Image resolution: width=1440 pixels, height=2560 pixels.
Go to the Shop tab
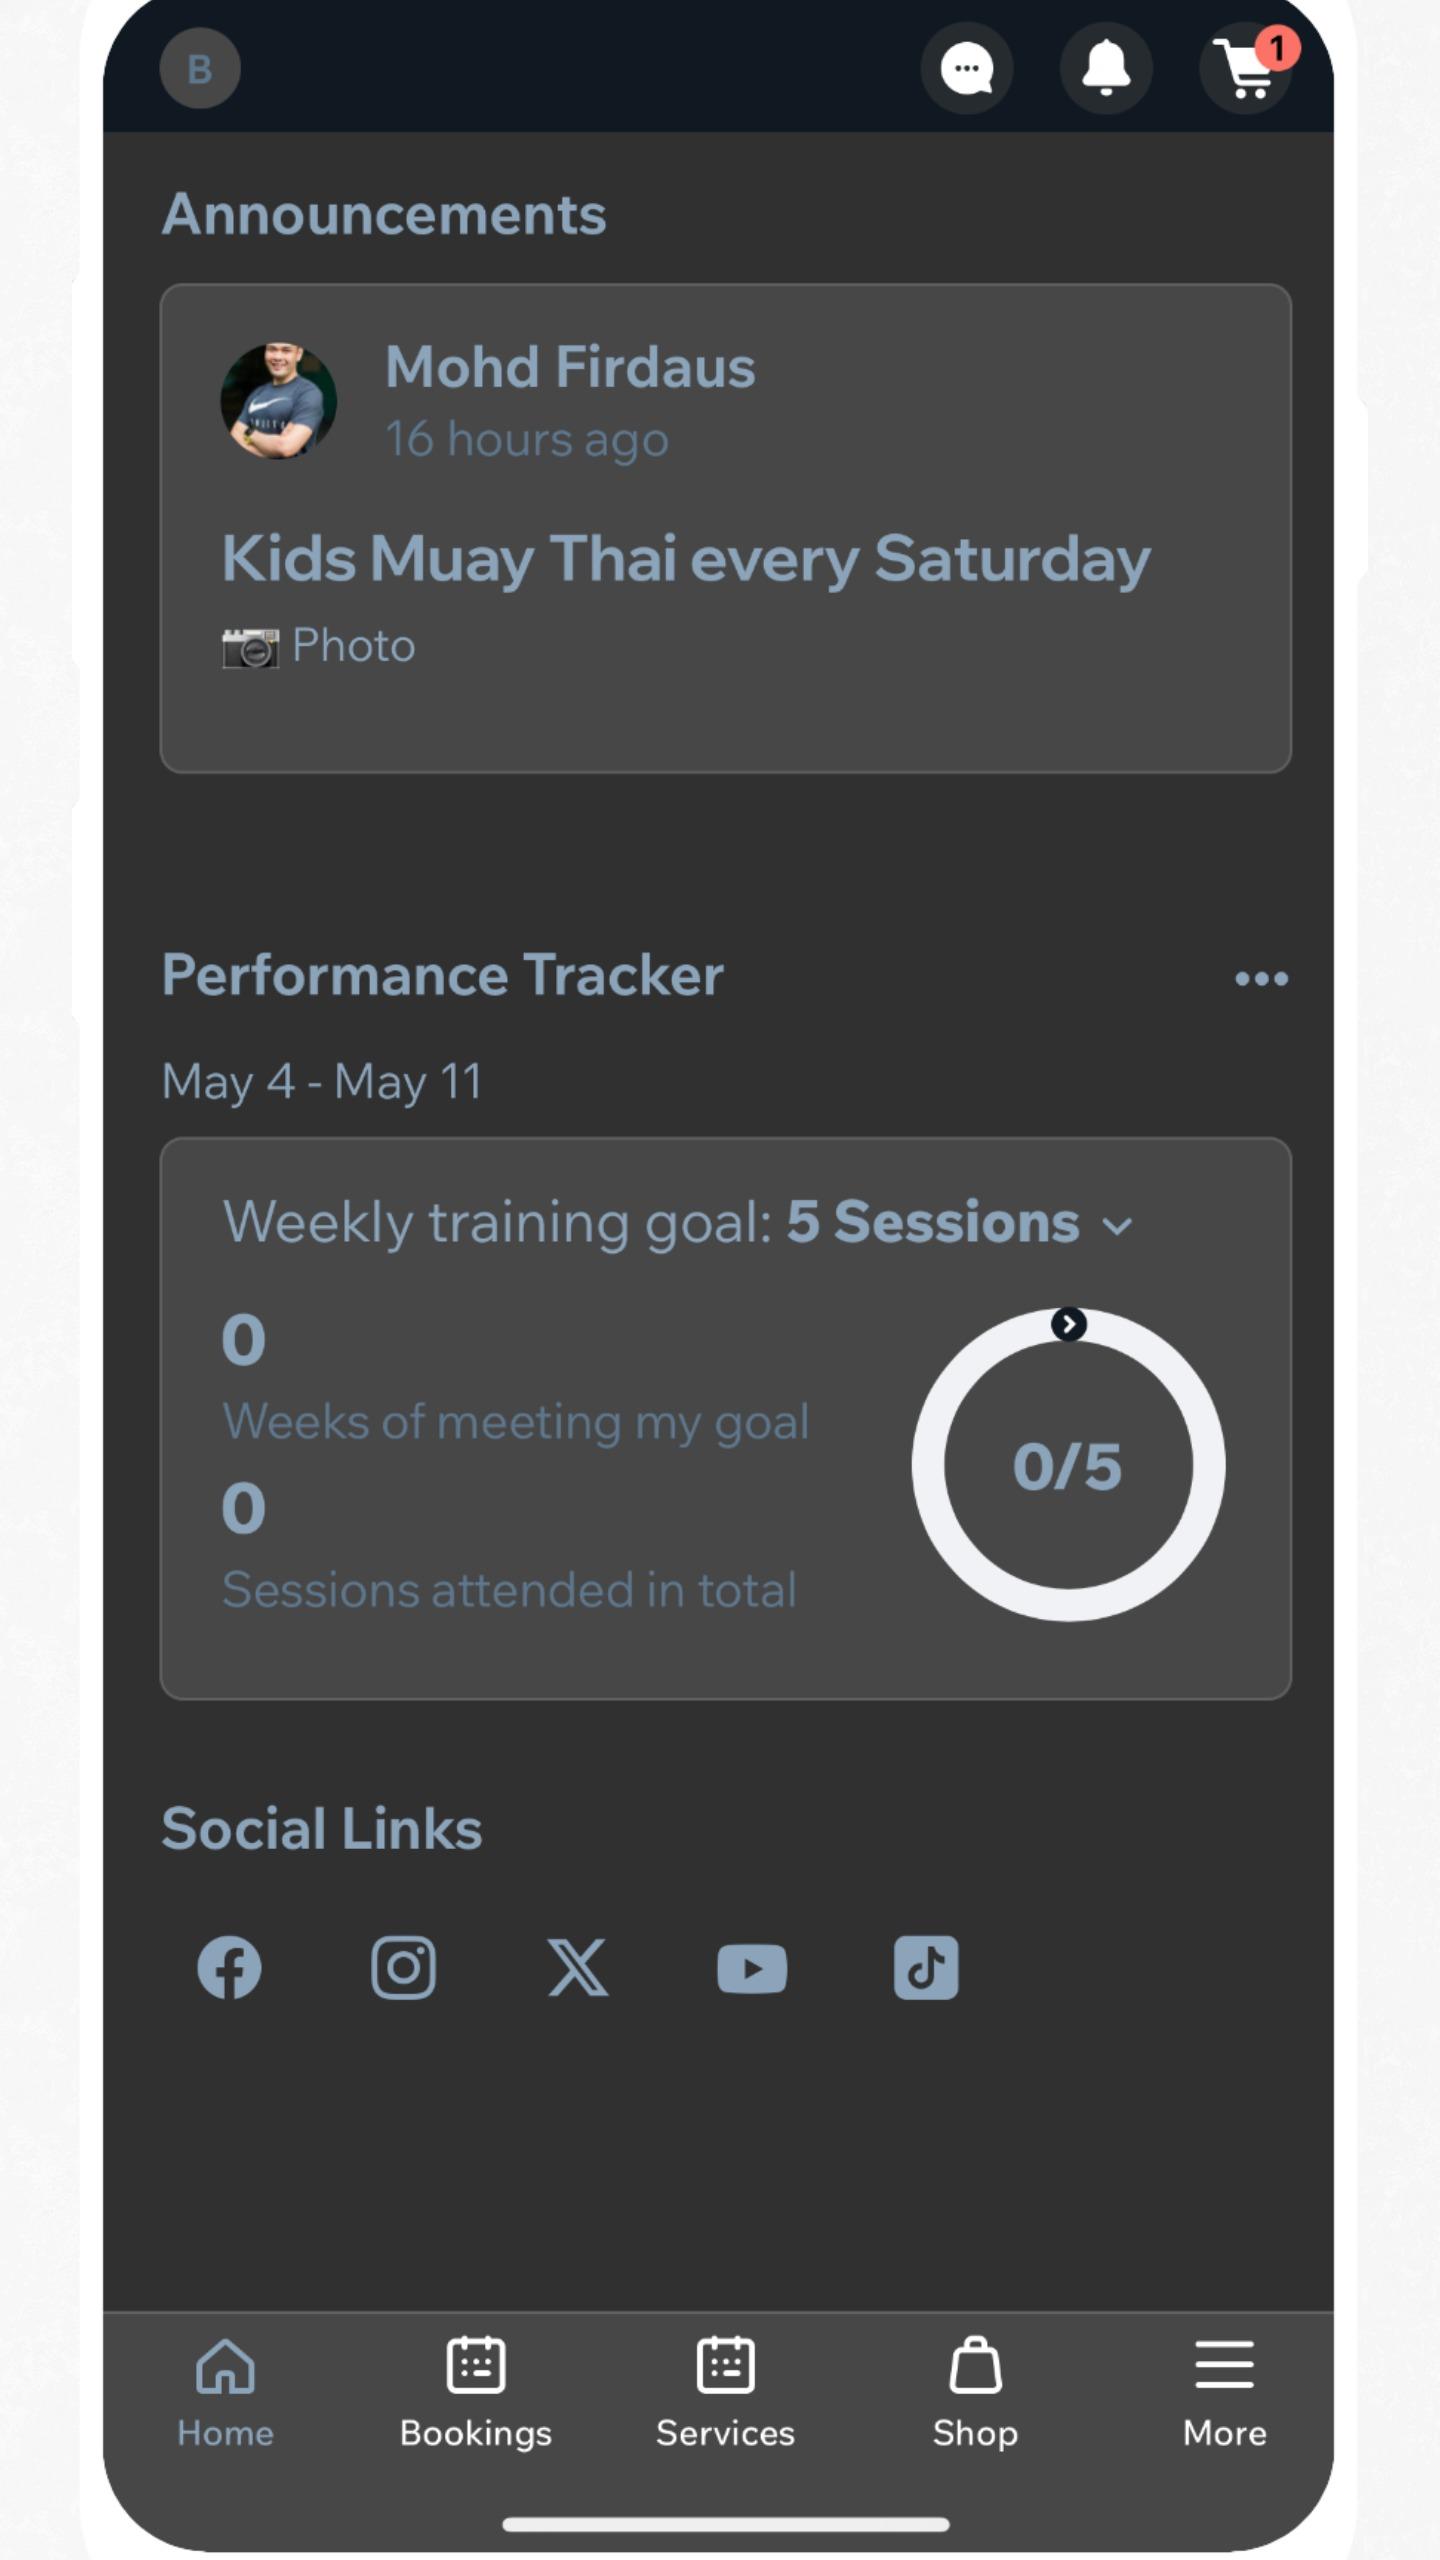coord(975,2392)
